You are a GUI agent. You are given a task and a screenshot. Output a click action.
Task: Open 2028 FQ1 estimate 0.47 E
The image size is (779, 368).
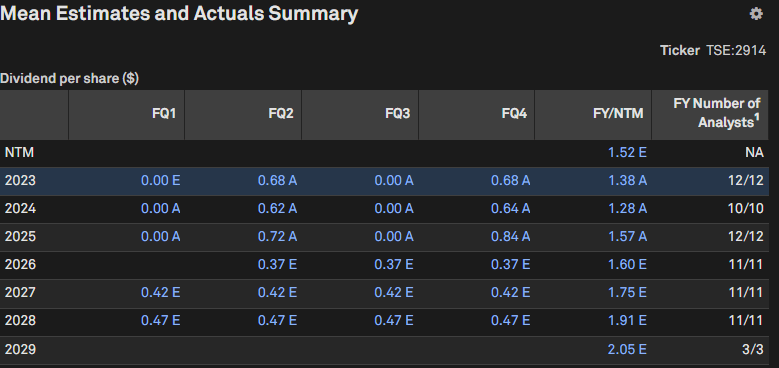160,321
